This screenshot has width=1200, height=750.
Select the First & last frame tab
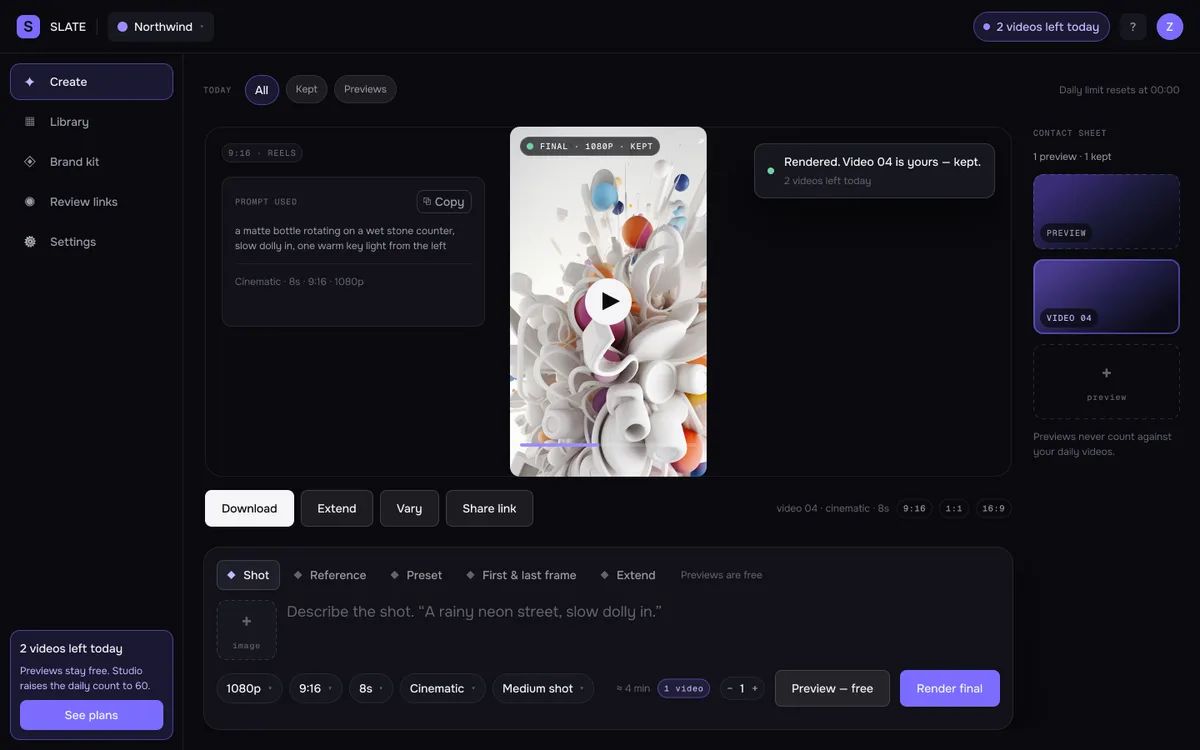click(520, 575)
